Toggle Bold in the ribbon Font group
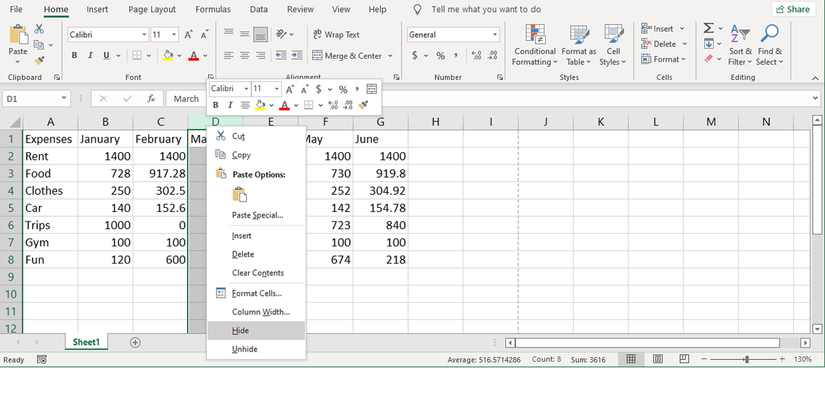Screen dimensions: 825x413 [x=74, y=55]
